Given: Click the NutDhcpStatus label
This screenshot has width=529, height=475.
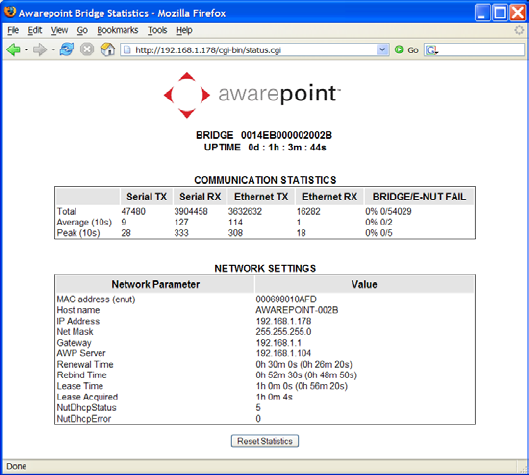Looking at the screenshot, I should pos(86,408).
